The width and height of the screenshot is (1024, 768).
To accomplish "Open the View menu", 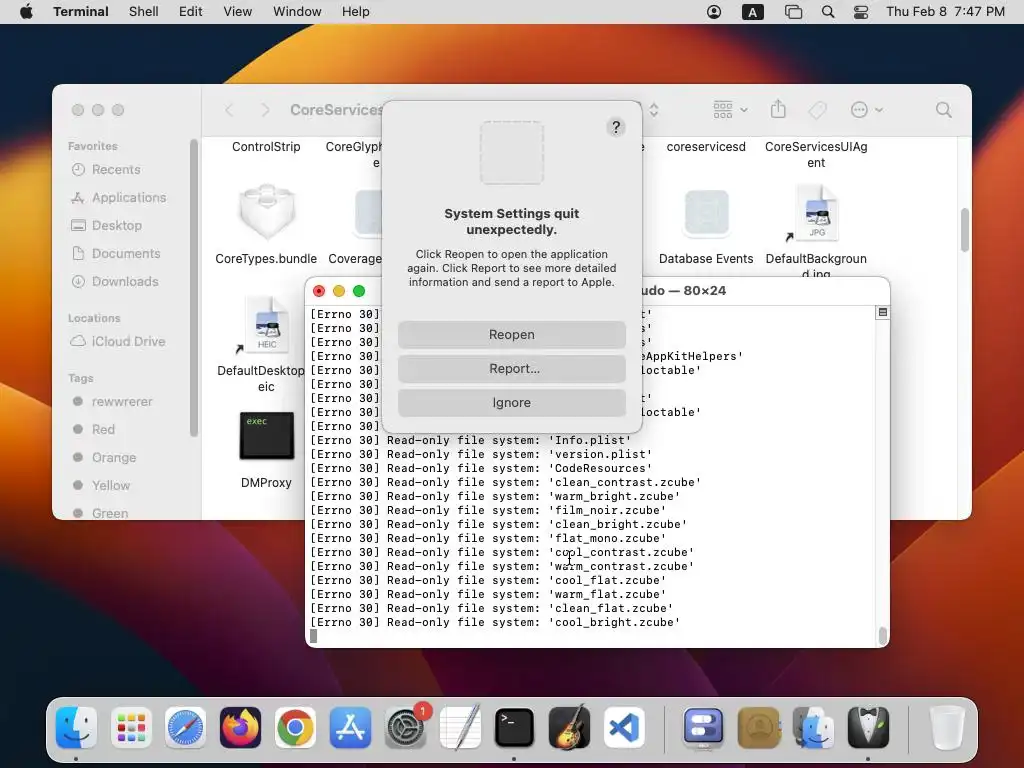I will 237,12.
